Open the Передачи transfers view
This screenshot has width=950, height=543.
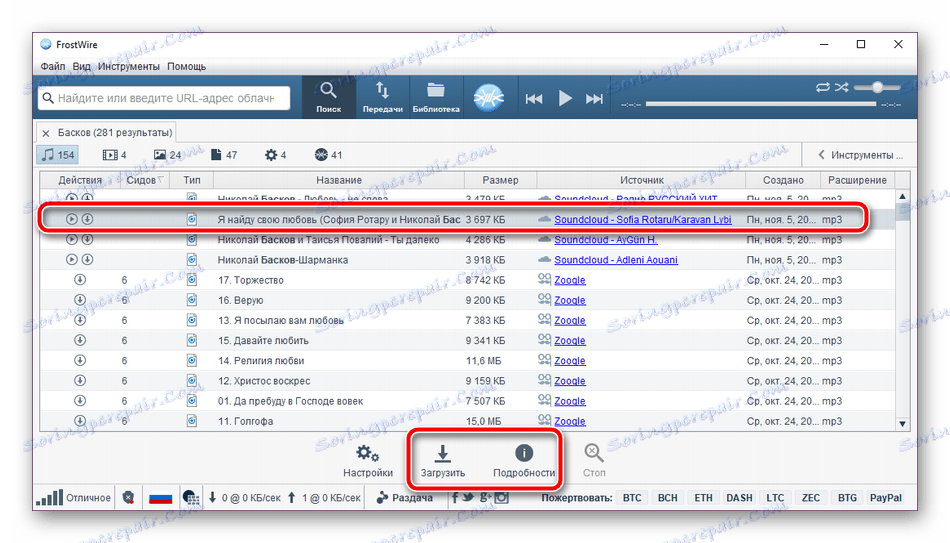(x=382, y=97)
